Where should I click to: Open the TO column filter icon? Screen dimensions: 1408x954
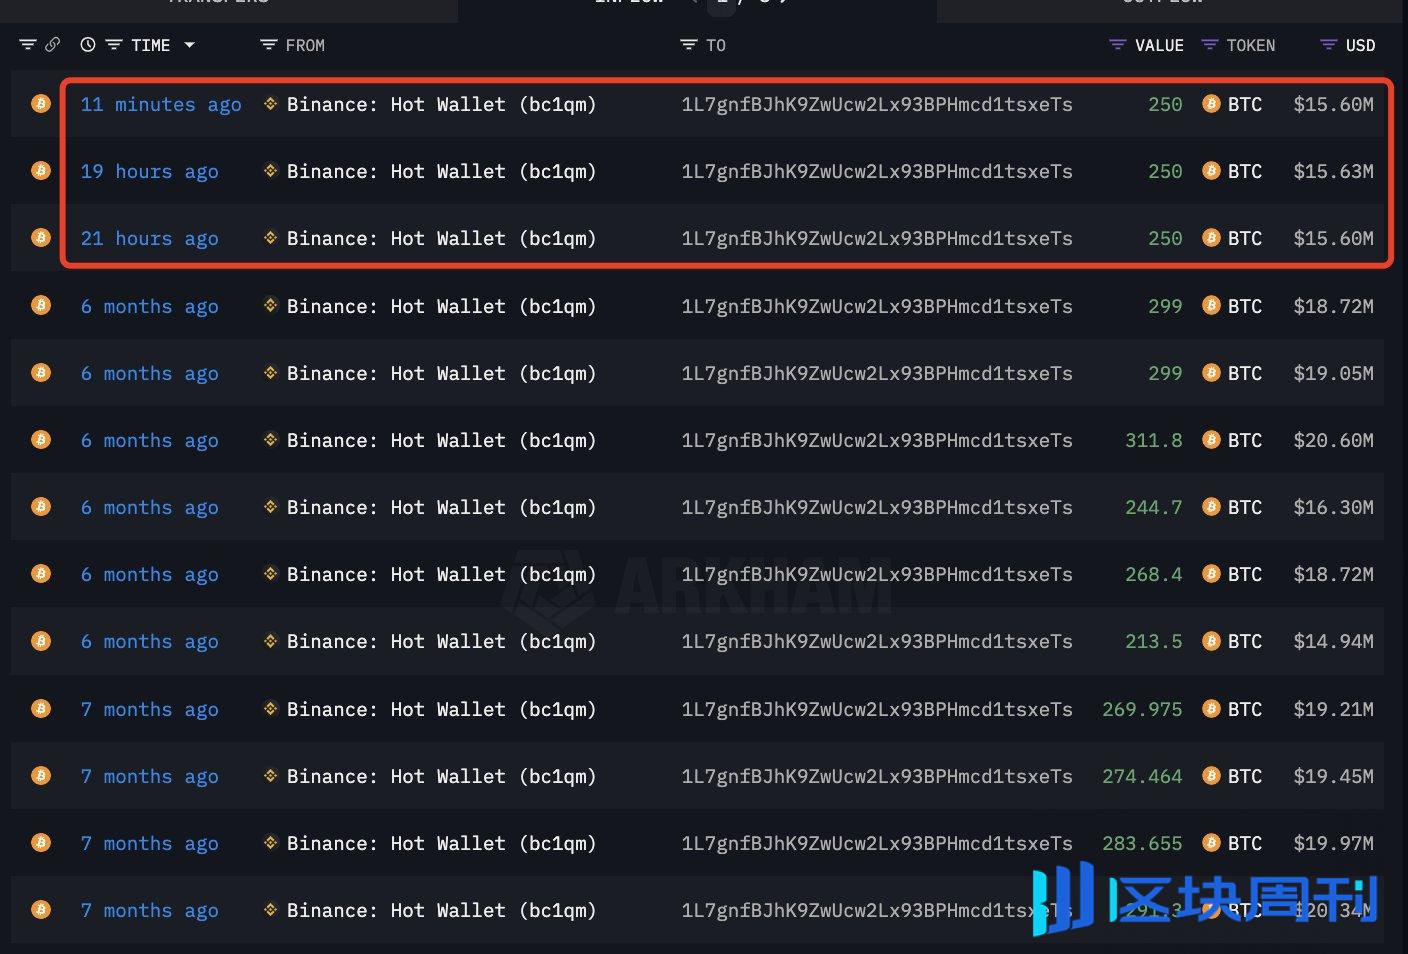click(688, 45)
